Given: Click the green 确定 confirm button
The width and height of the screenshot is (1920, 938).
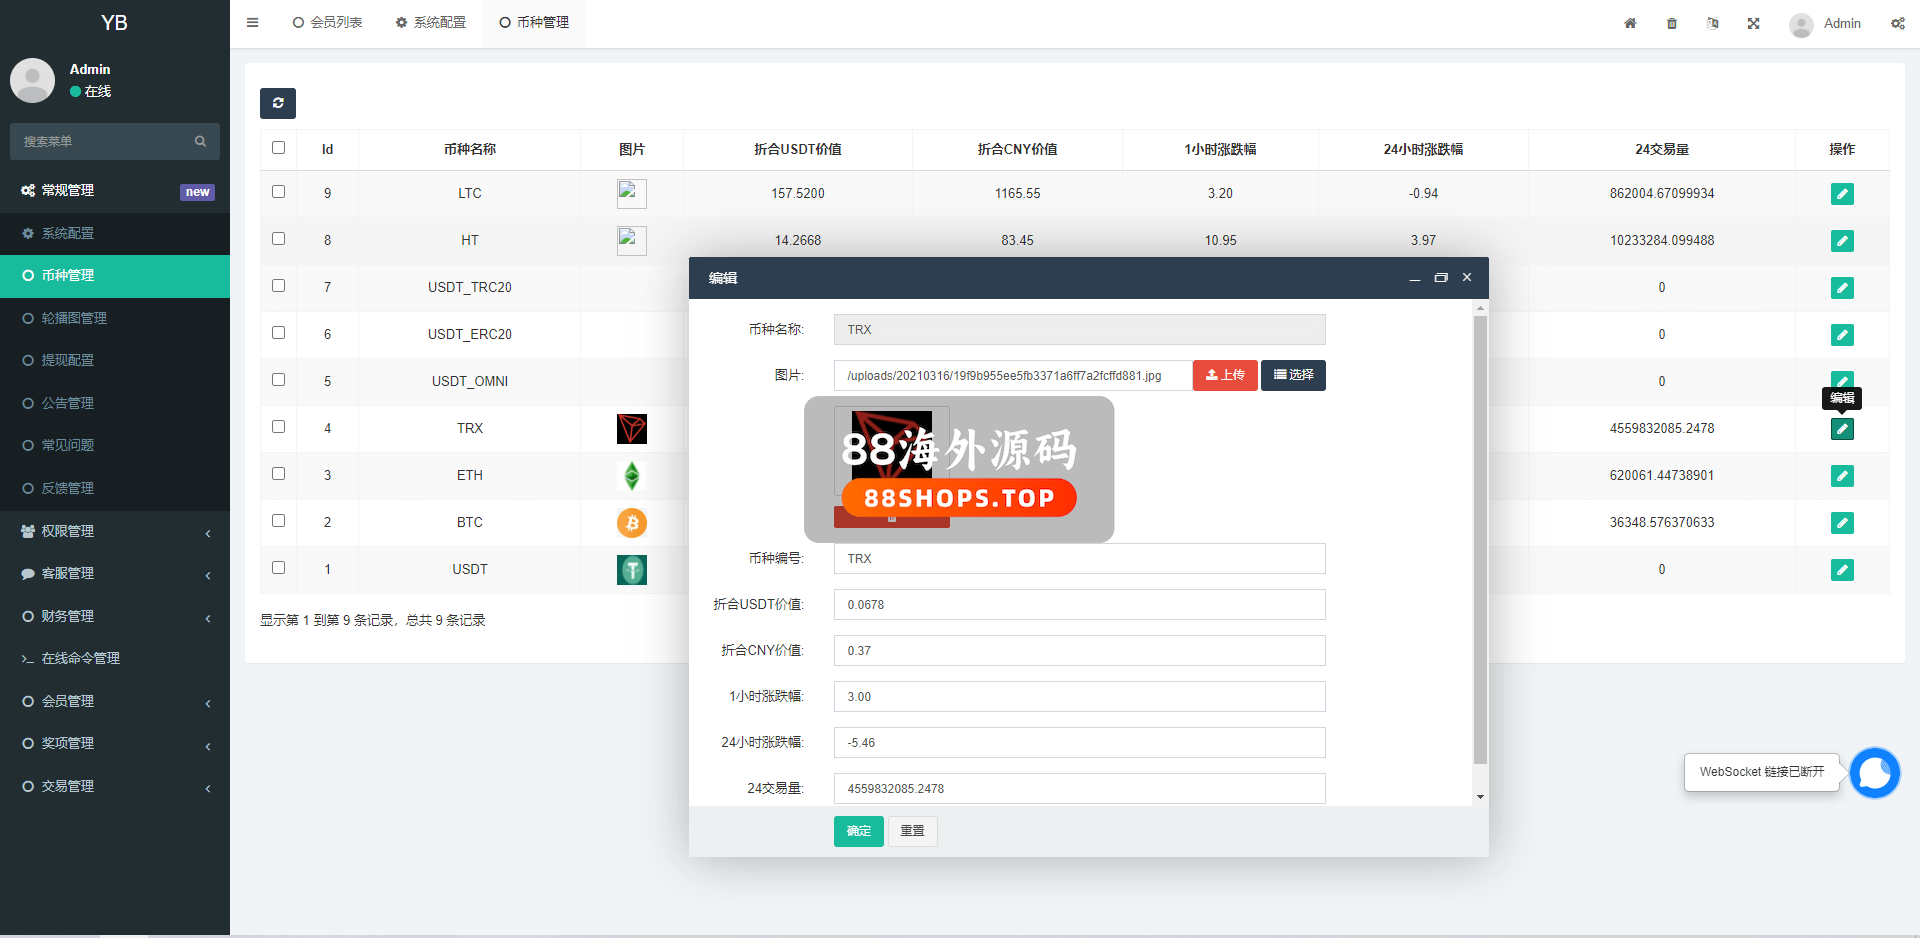Looking at the screenshot, I should 858,831.
